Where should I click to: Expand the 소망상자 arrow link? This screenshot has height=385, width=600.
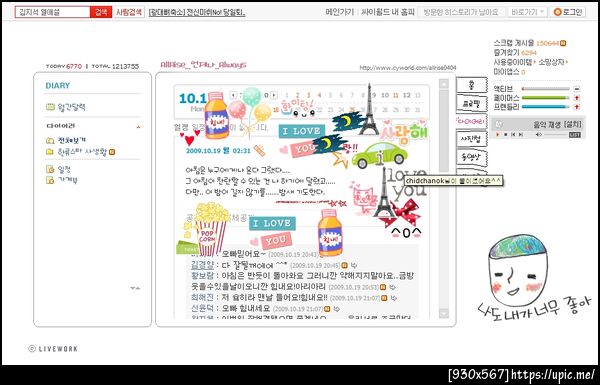coord(553,62)
